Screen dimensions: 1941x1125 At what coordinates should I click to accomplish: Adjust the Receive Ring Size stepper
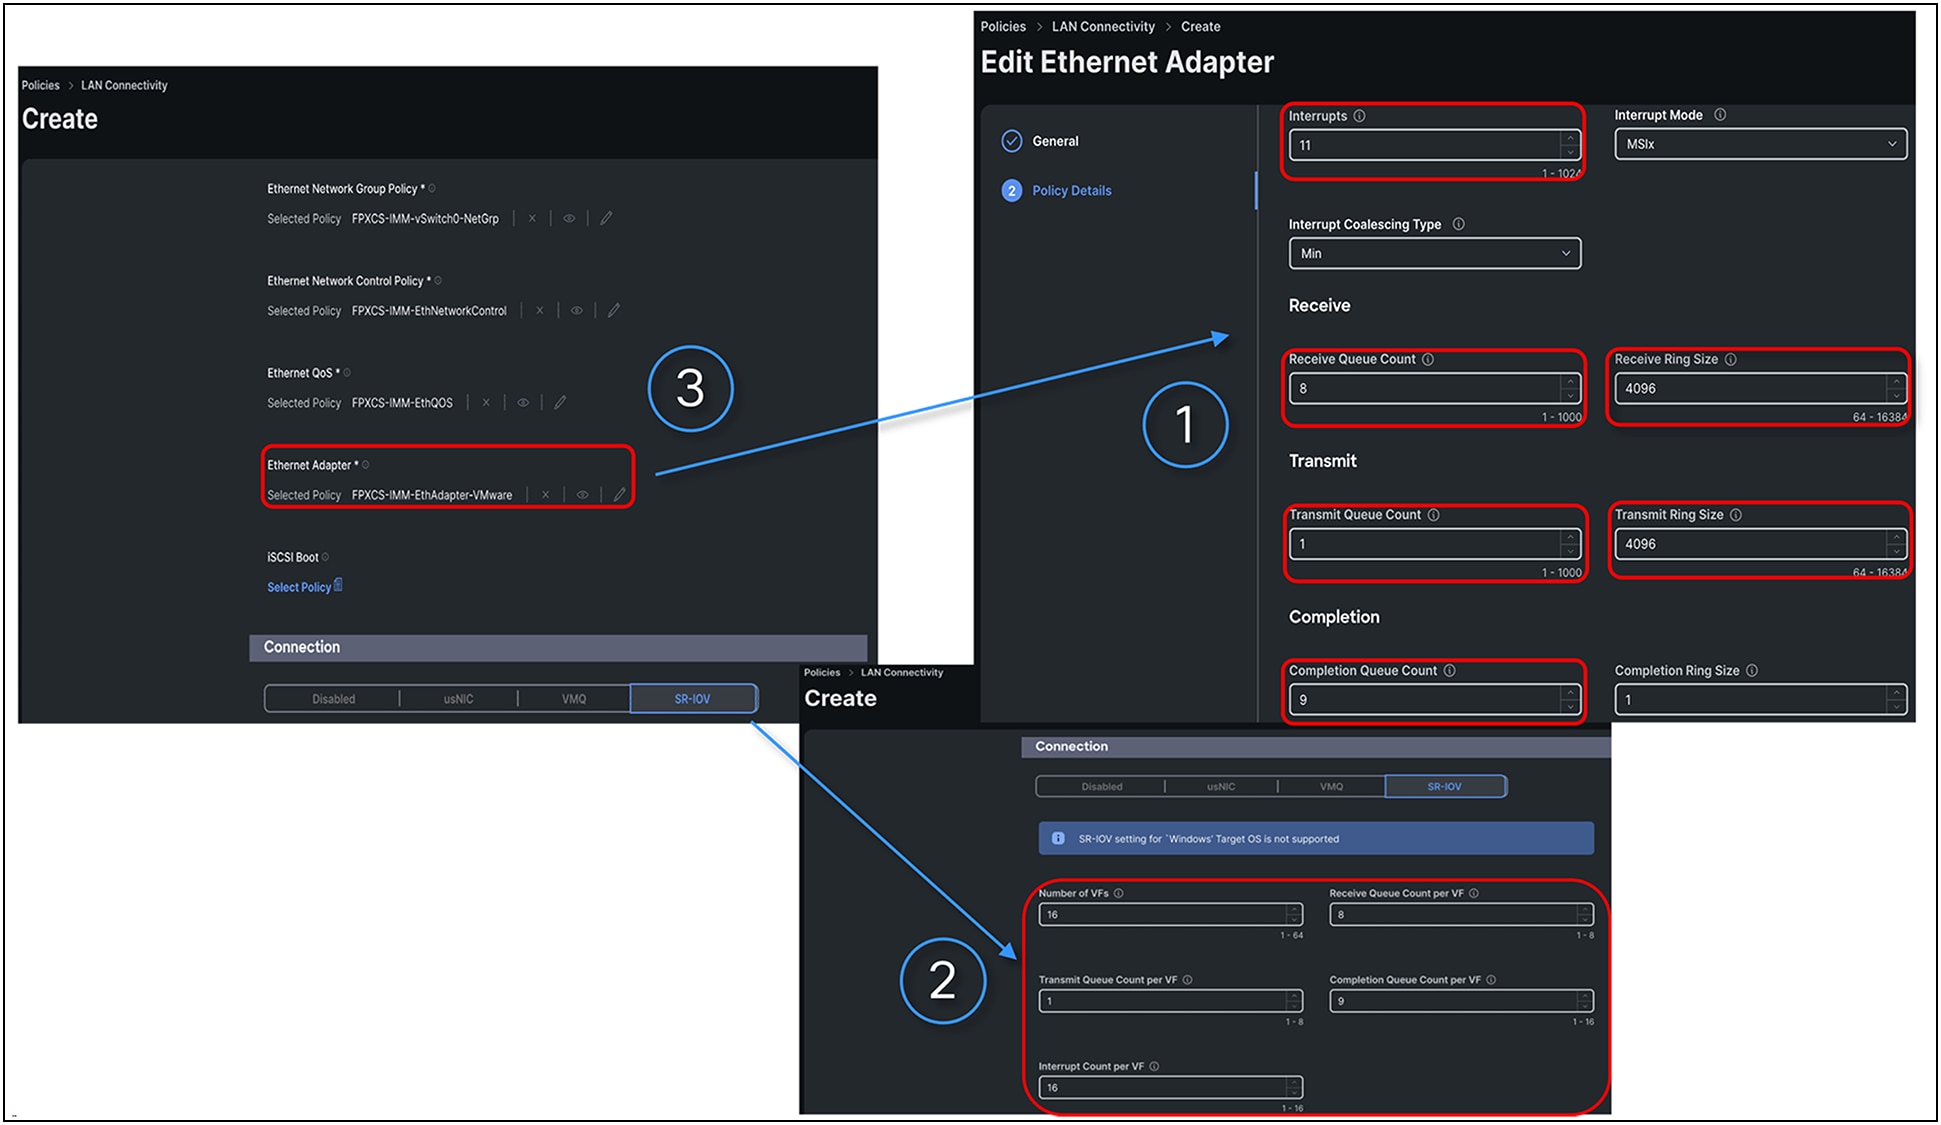(x=1896, y=388)
